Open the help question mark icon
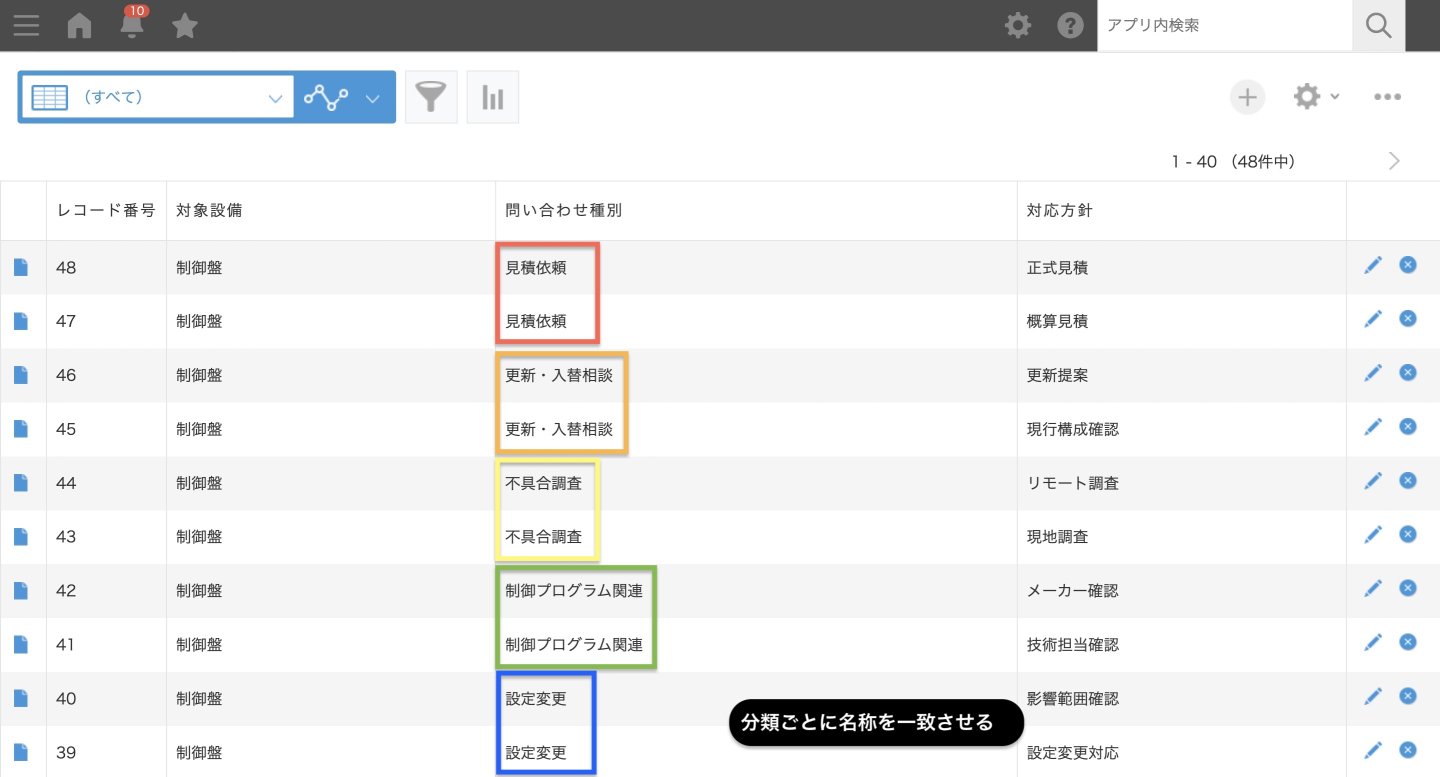Screen dimensions: 1440x777 pos(1071,25)
